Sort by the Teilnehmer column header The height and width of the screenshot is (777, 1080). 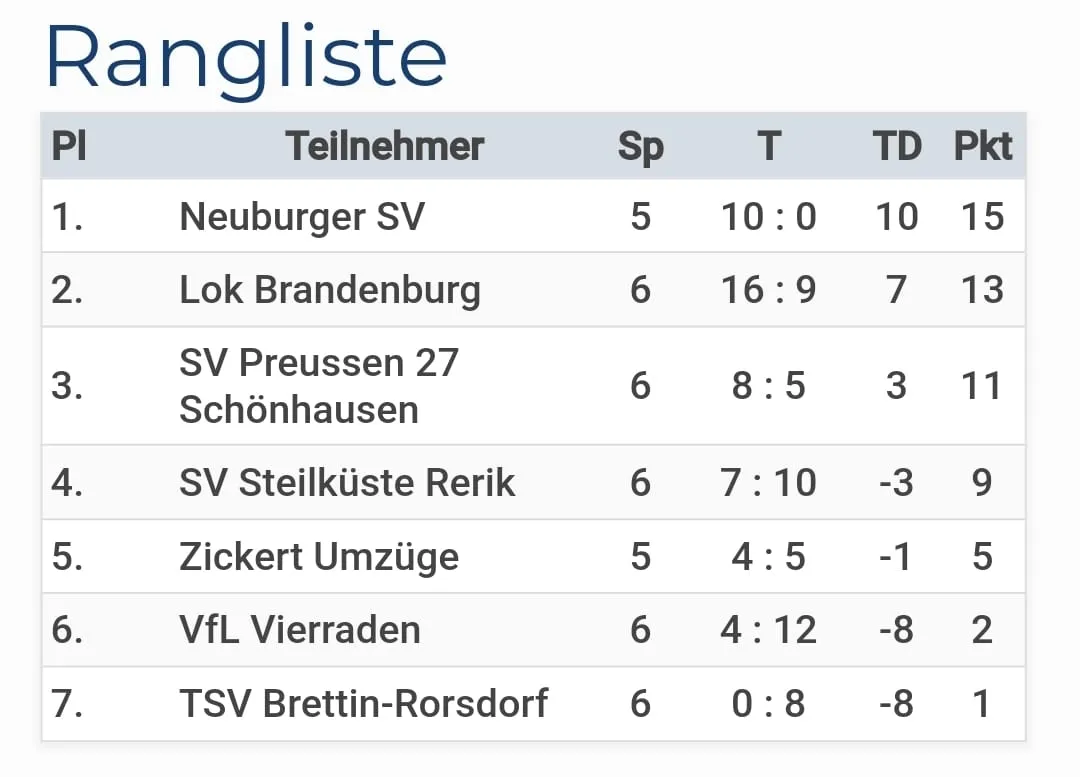[385, 147]
